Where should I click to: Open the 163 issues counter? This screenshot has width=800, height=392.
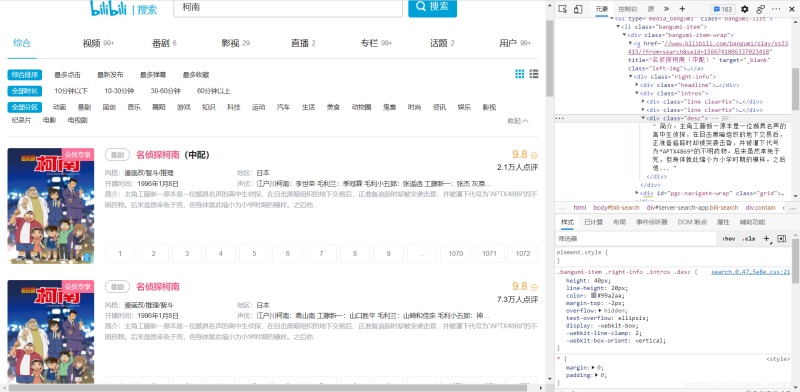[723, 9]
